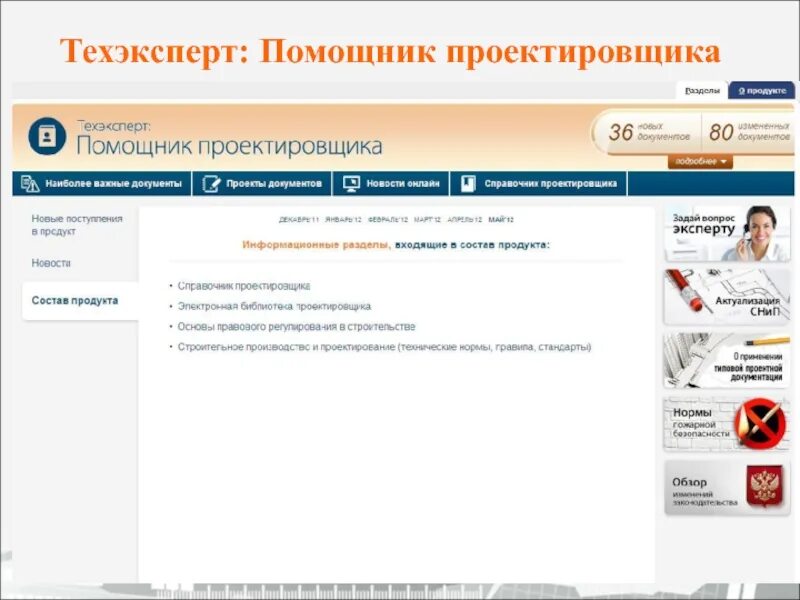Select Новые поступления в продукт sidebar item
This screenshot has width=800, height=600.
point(77,225)
